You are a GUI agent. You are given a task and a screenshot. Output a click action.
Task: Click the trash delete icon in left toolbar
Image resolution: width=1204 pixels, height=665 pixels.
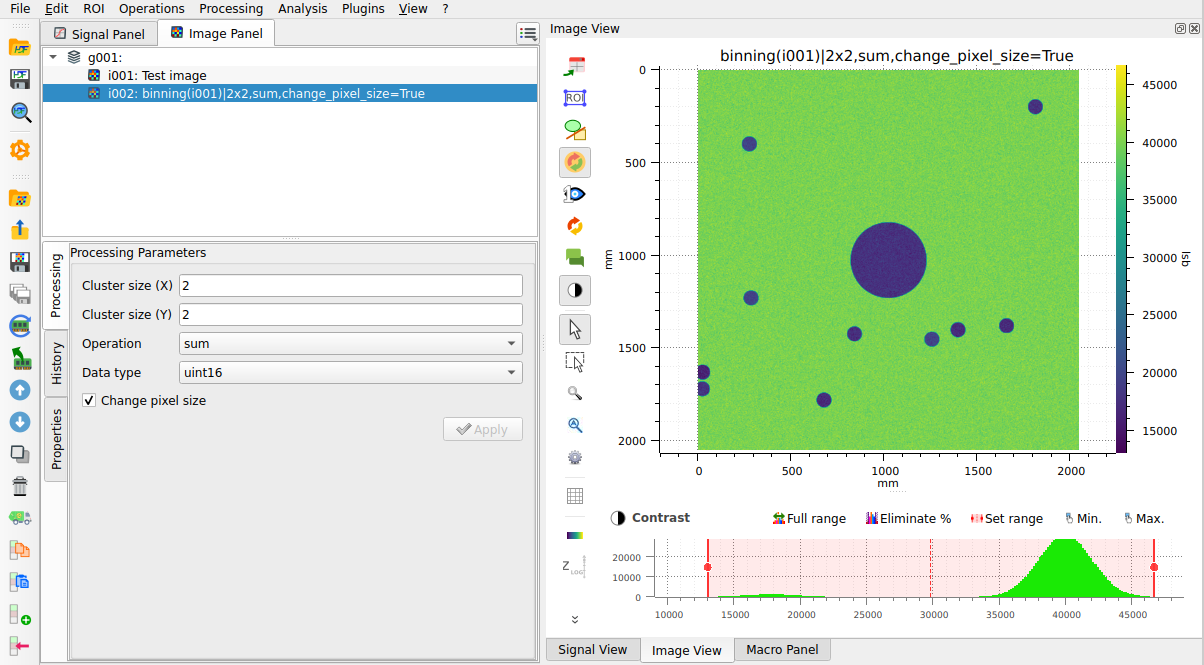20,486
